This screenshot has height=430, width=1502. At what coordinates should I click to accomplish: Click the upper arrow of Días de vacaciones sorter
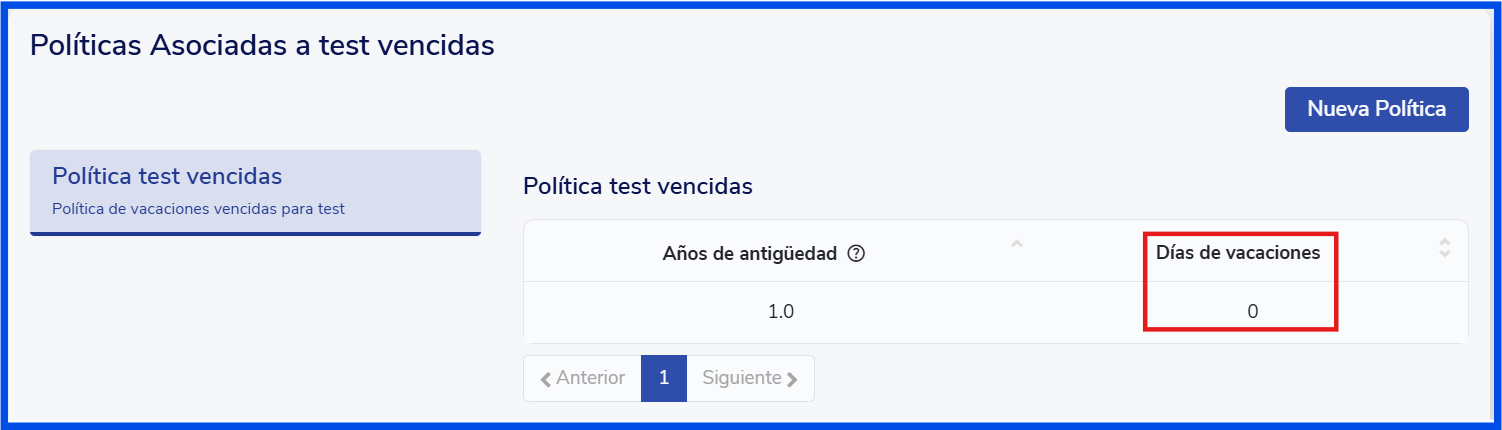[1444, 242]
